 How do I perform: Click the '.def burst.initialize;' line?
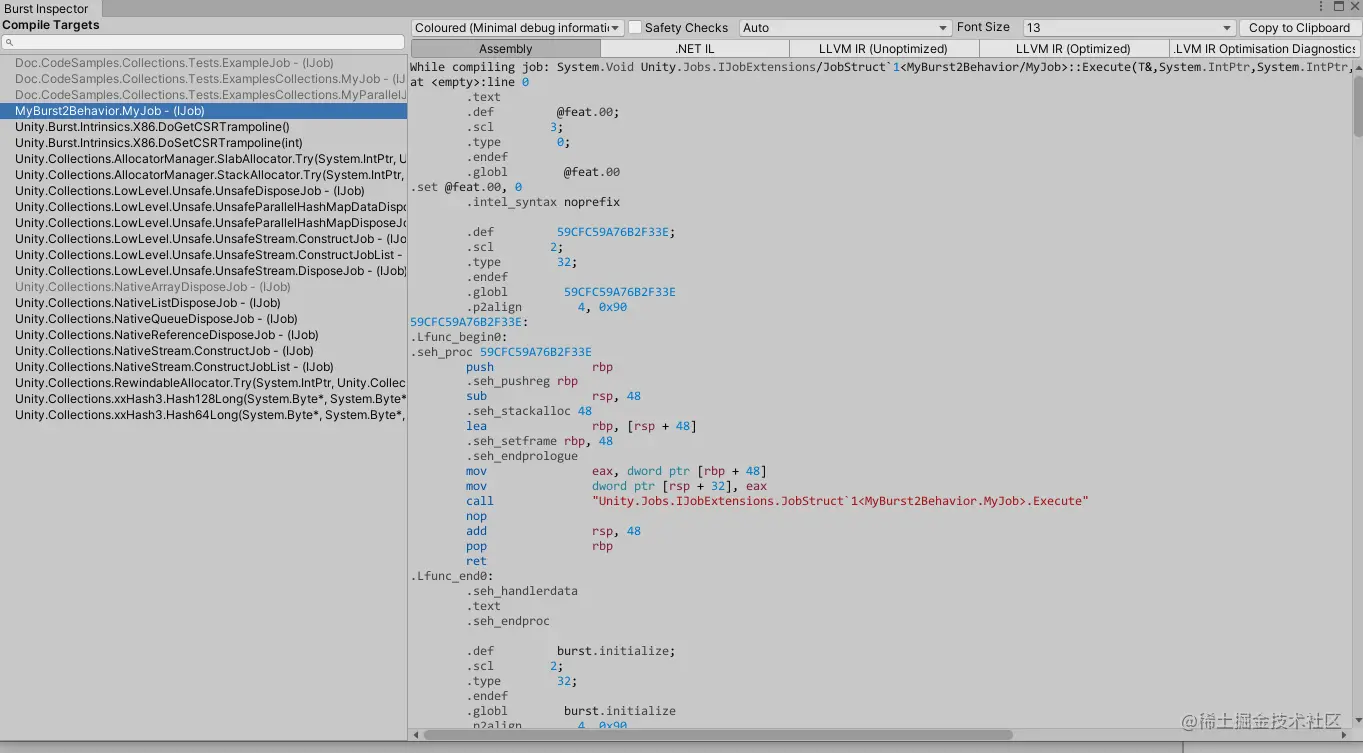pyautogui.click(x=571, y=651)
